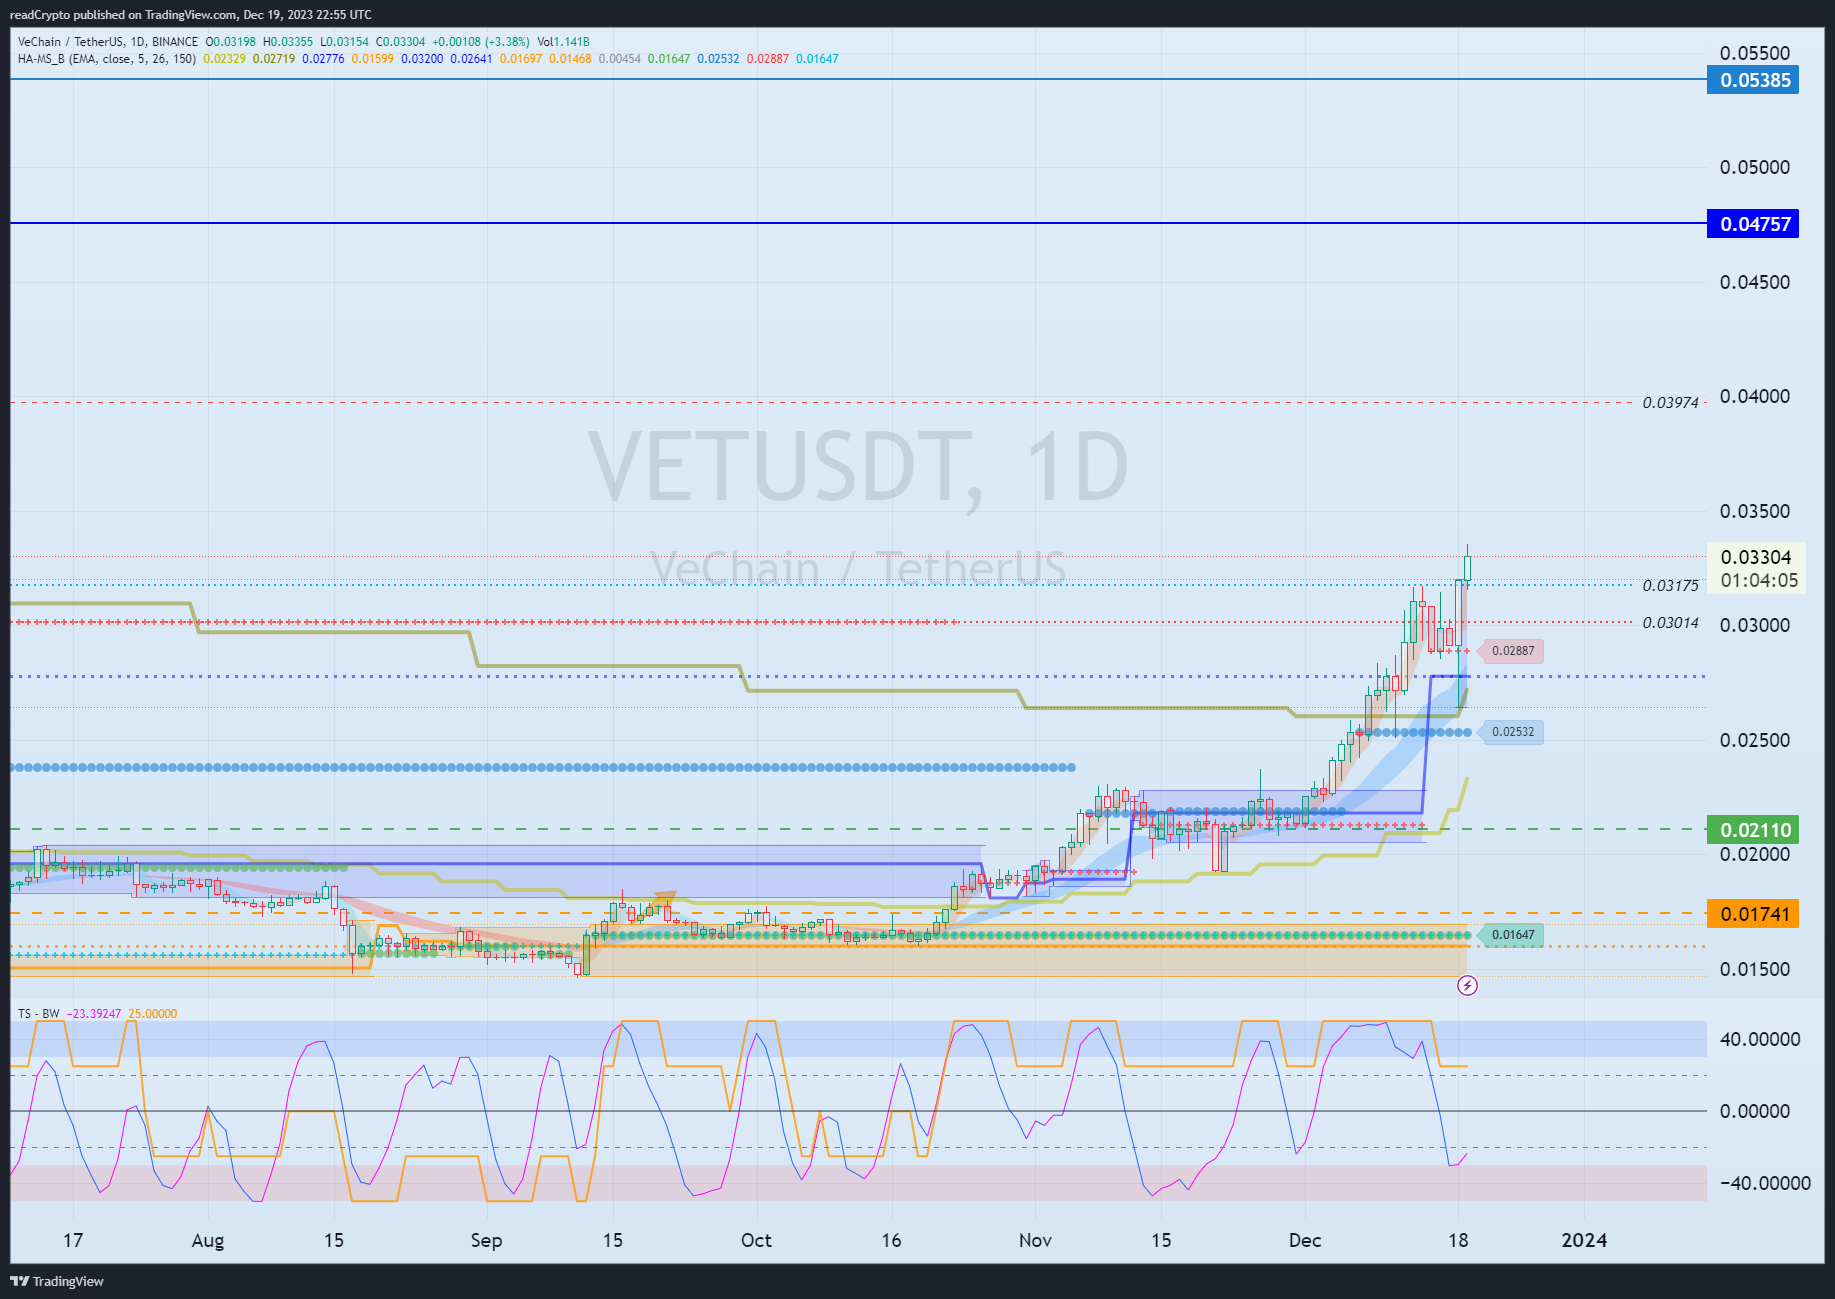This screenshot has height=1299, width=1835.
Task: Click the Aug date on time axis
Action: point(208,1240)
